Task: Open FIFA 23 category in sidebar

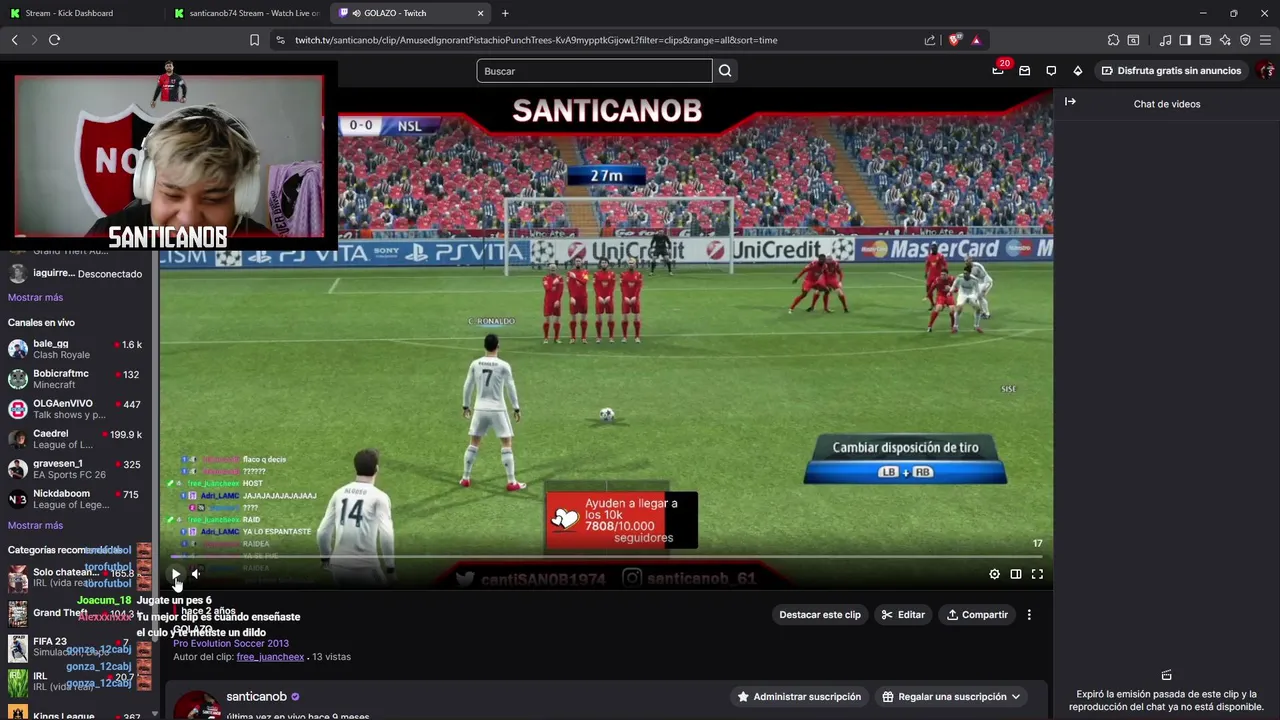Action: click(x=76, y=647)
